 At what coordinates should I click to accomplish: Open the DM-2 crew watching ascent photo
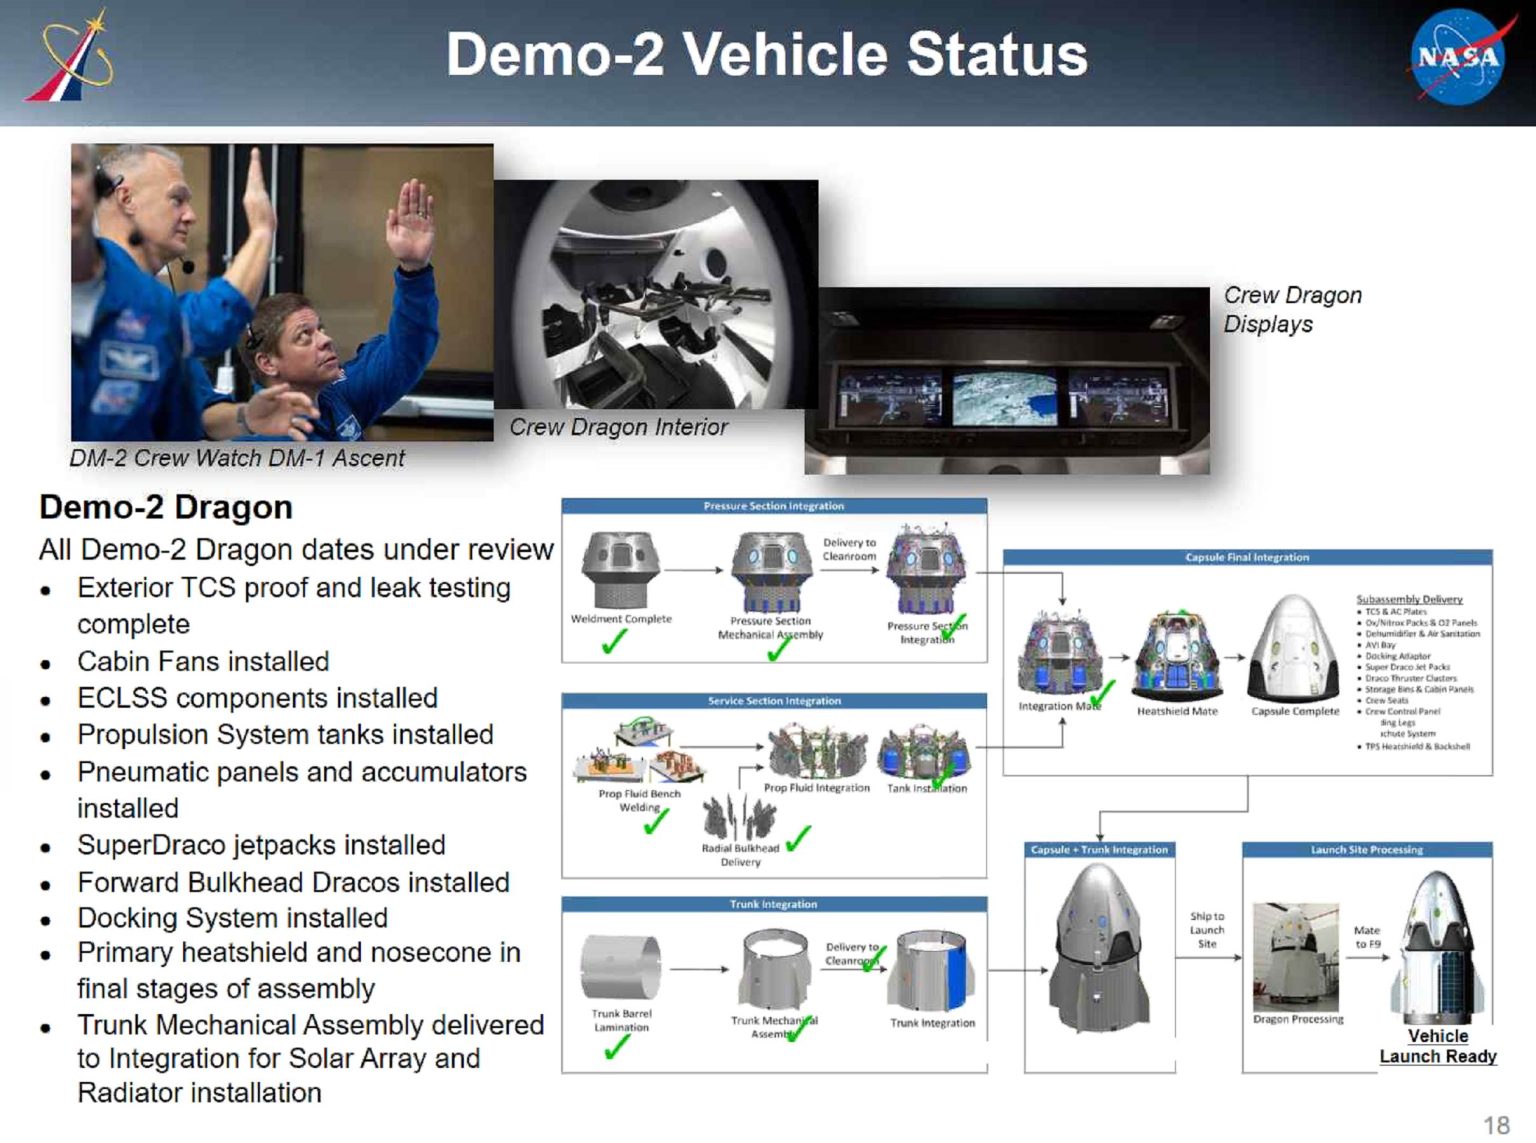[x=282, y=292]
